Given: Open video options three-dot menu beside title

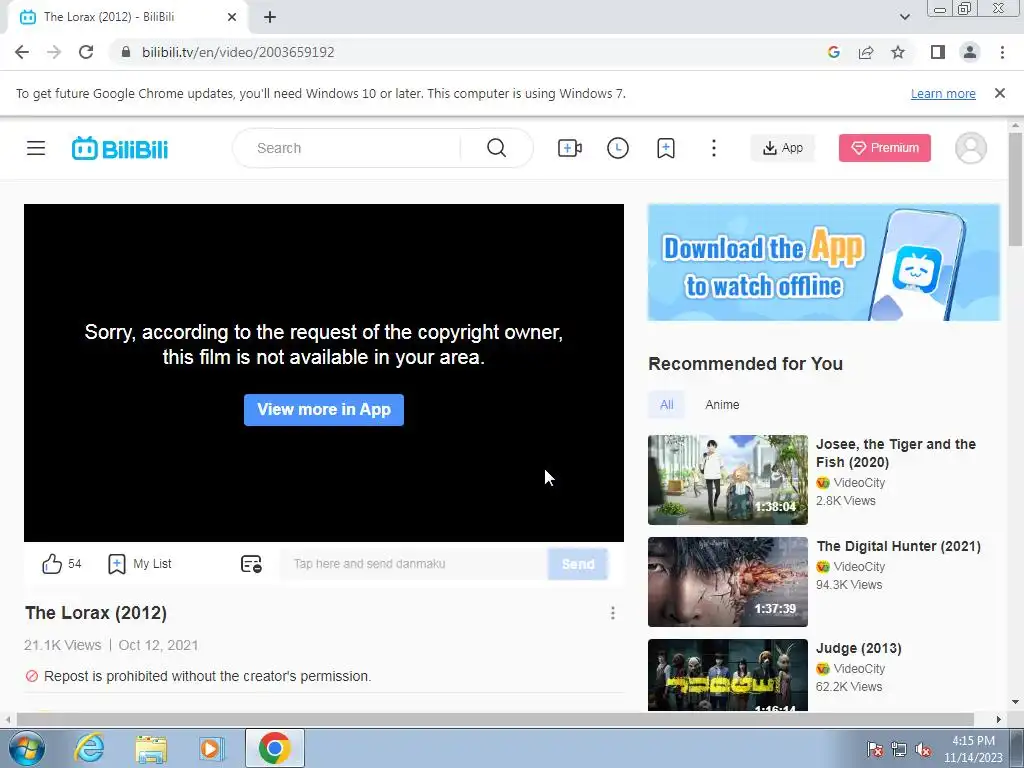Looking at the screenshot, I should click(613, 613).
